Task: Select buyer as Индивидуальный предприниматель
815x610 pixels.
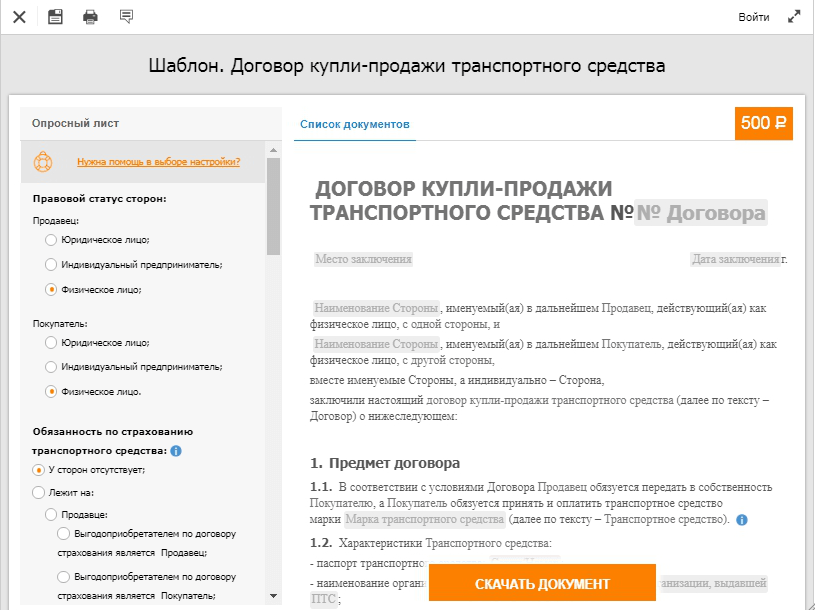Action: 51,367
